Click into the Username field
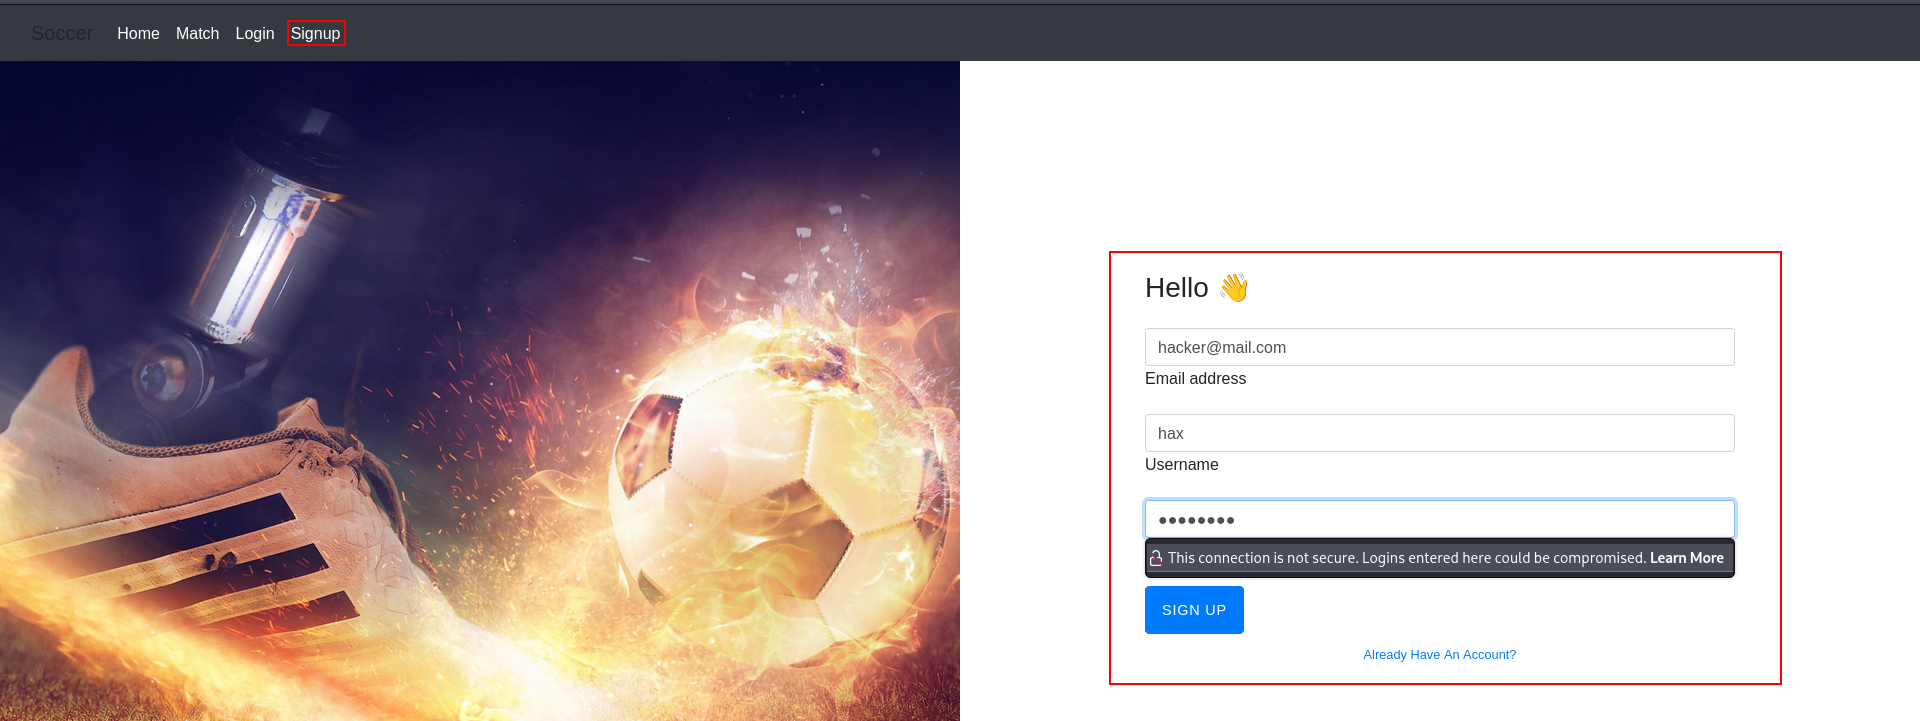 1439,433
